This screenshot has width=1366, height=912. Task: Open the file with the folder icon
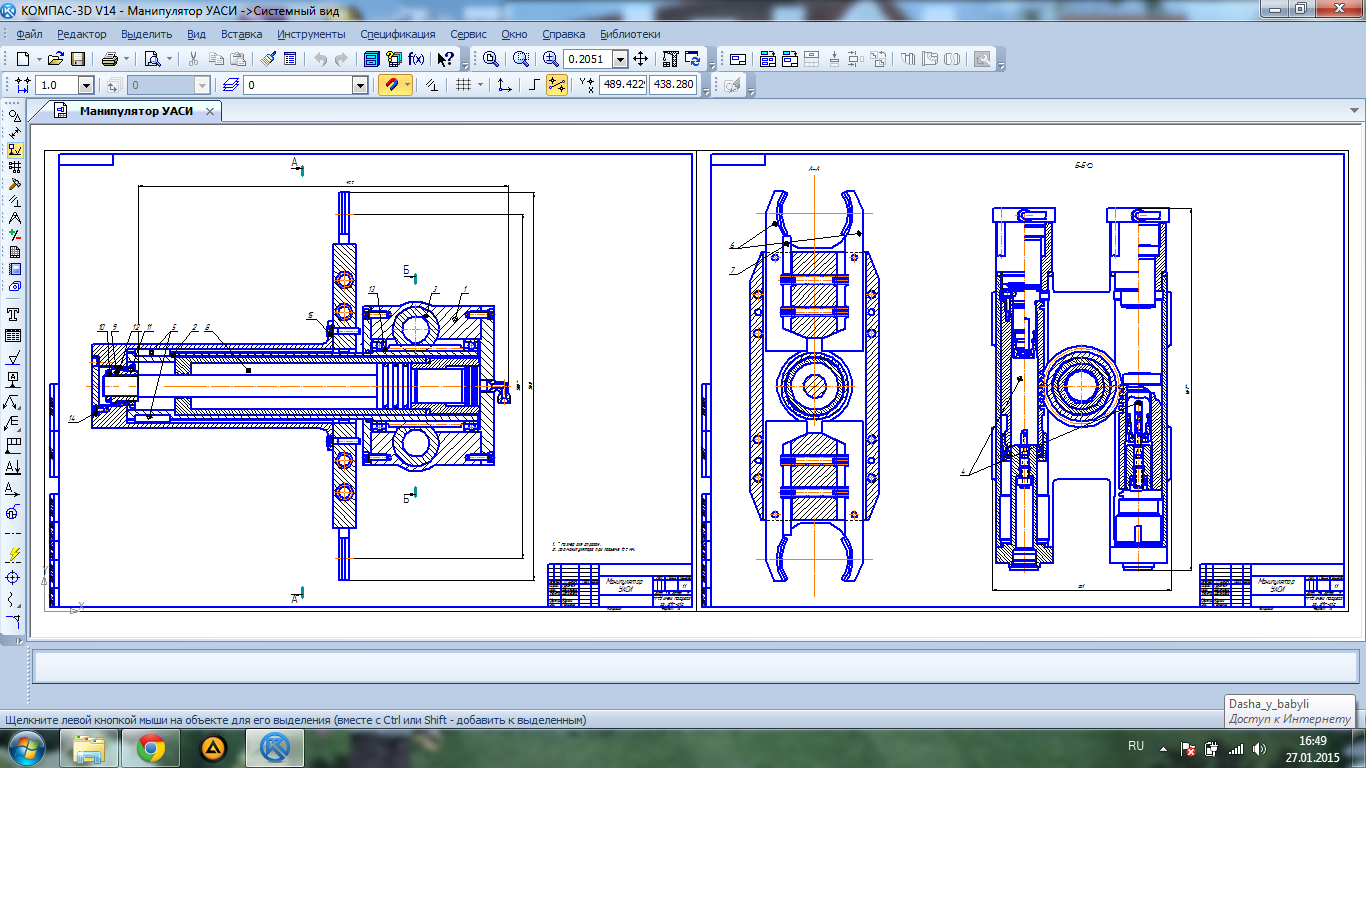pos(55,59)
